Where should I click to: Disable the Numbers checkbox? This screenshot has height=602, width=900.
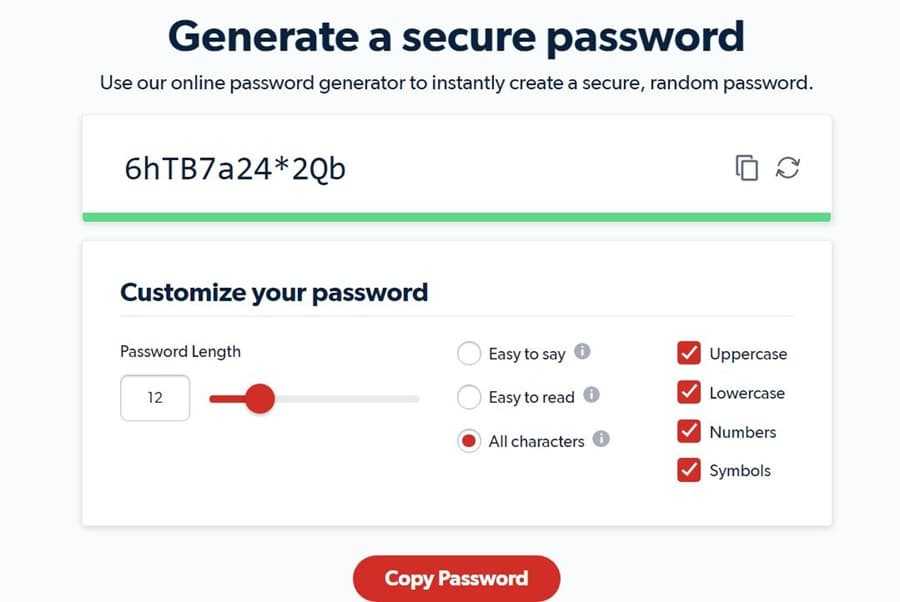point(689,431)
